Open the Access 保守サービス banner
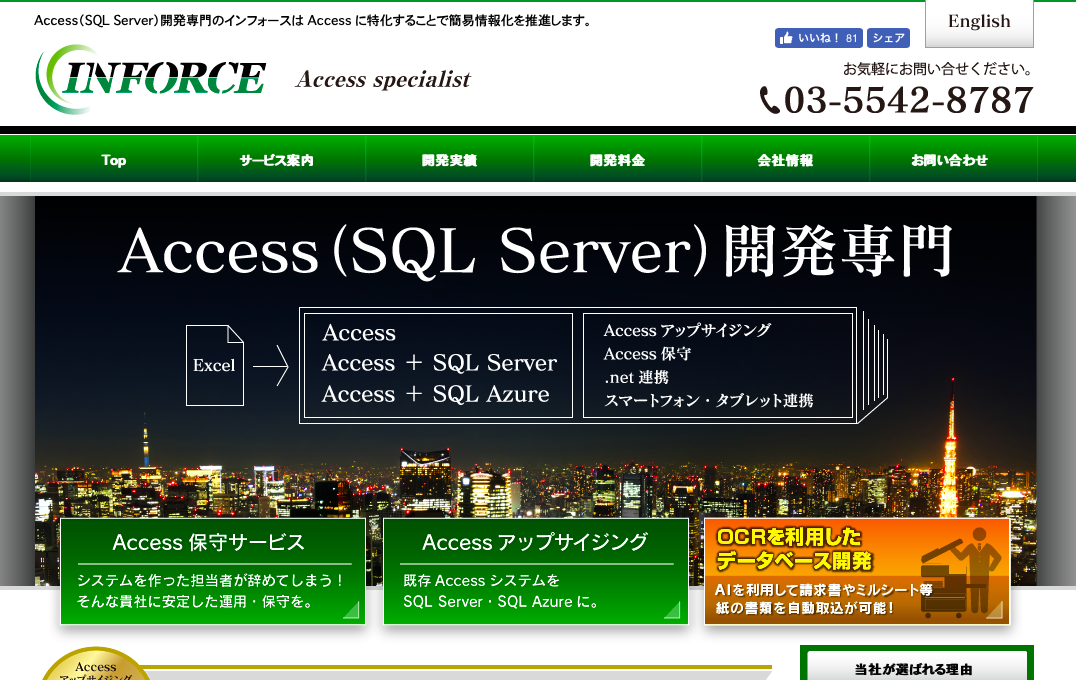This screenshot has height=680, width=1076. pyautogui.click(x=213, y=571)
